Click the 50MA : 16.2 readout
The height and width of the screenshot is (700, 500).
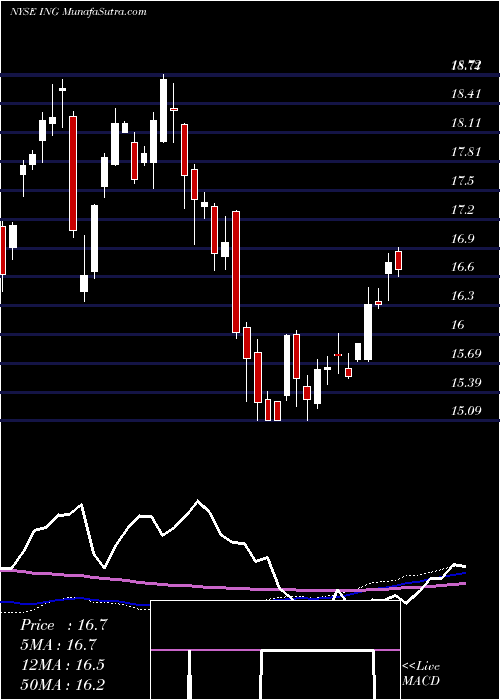pyautogui.click(x=62, y=684)
